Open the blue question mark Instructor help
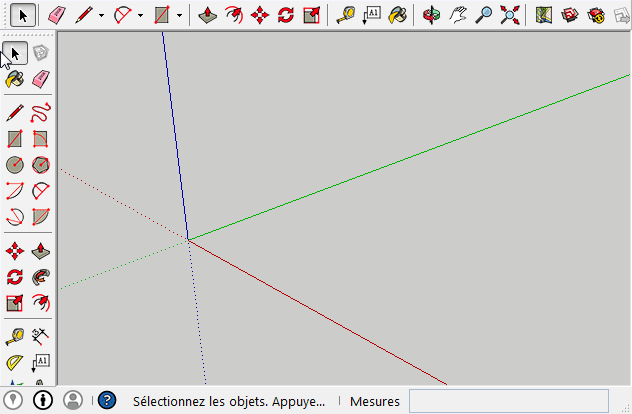 107,400
